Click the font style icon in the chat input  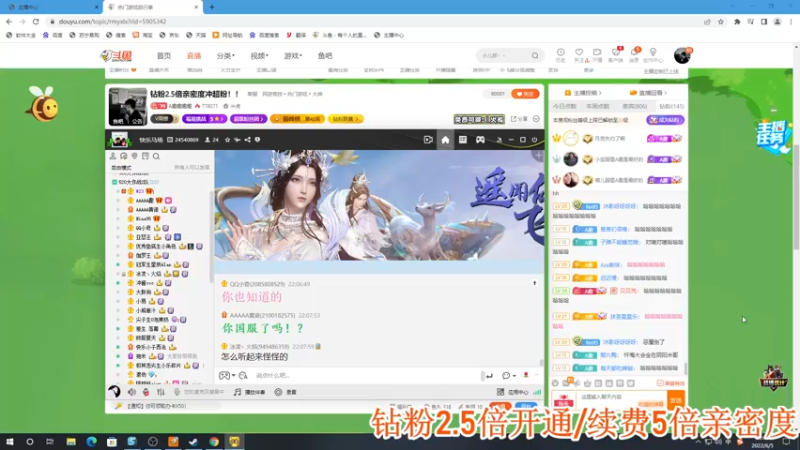tap(243, 376)
